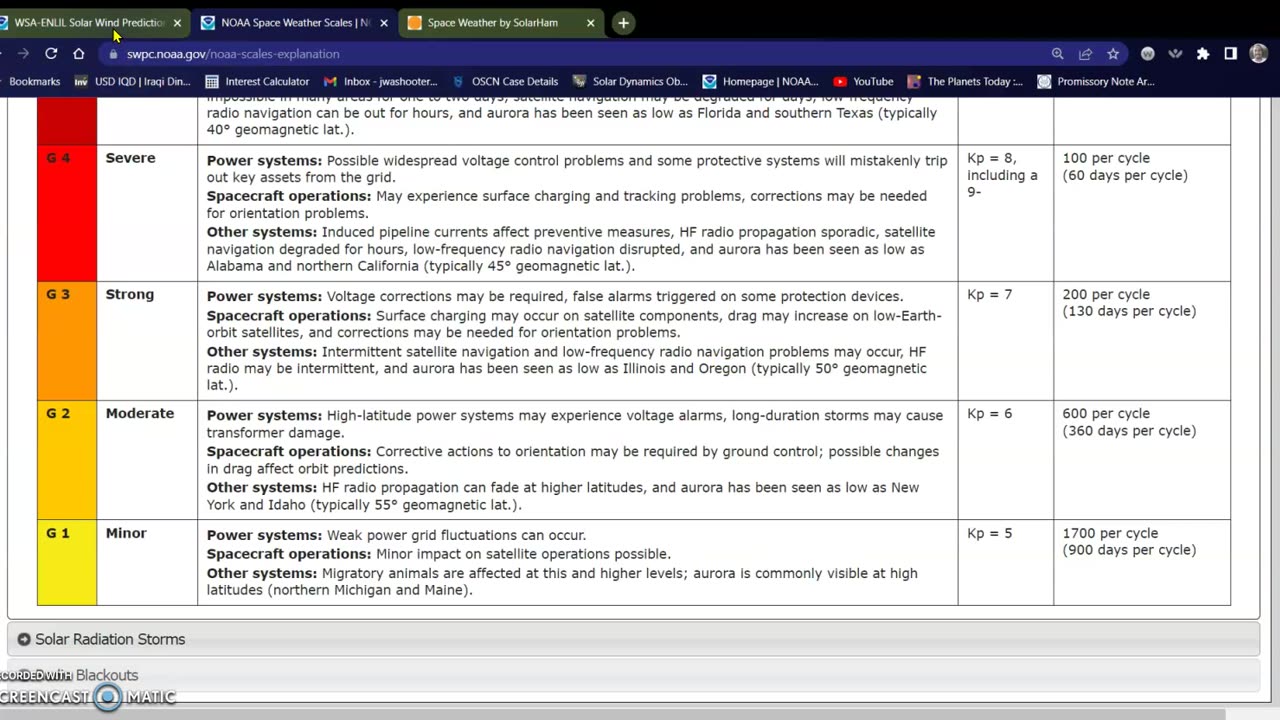Click the 'Moderate' descriptor text

140,413
